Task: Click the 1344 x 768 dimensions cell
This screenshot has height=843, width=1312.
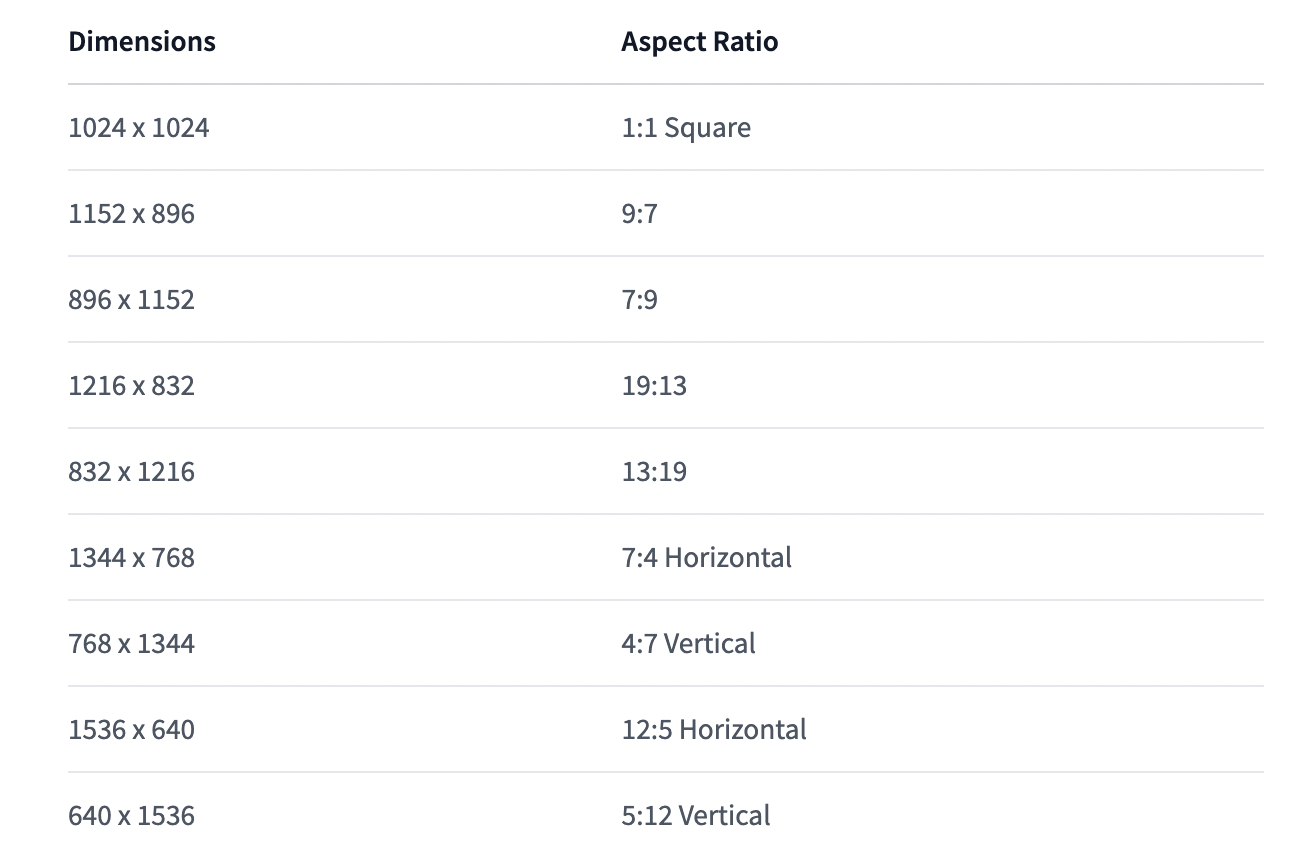Action: coord(132,558)
